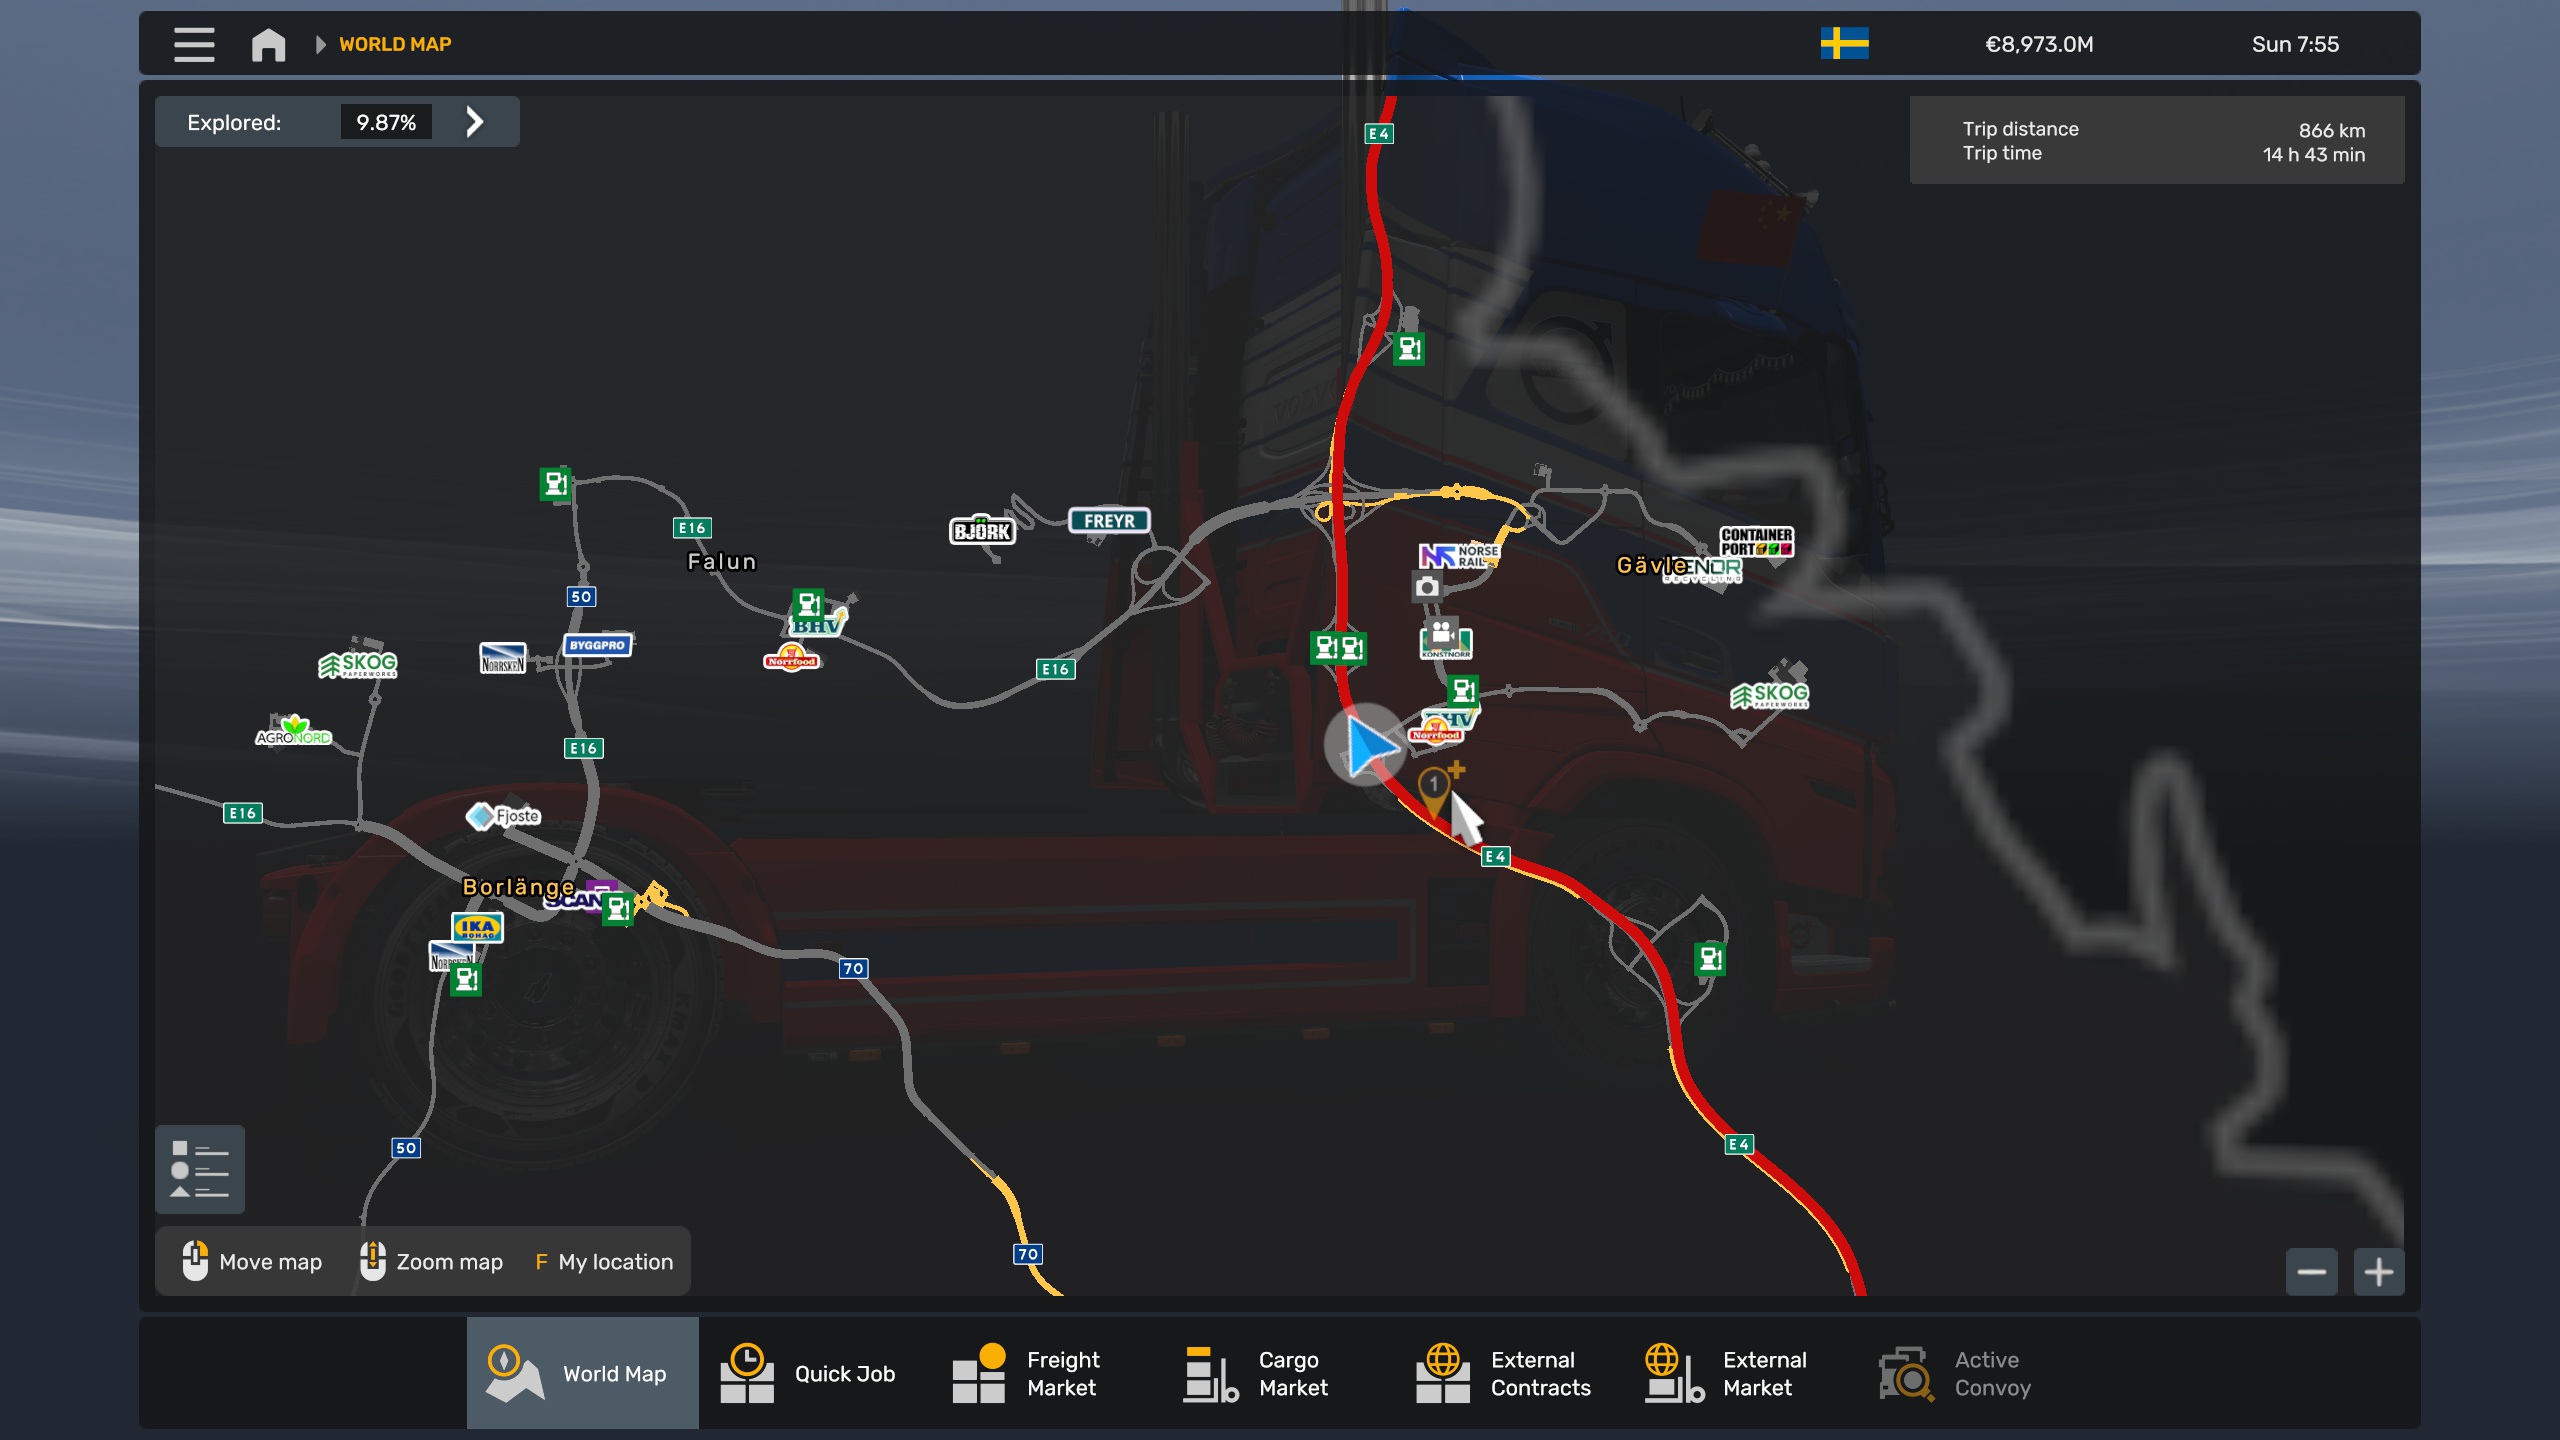Screen dimensions: 2560x1440
Task: Select the BYGGPRO company marker
Action: pos(597,645)
